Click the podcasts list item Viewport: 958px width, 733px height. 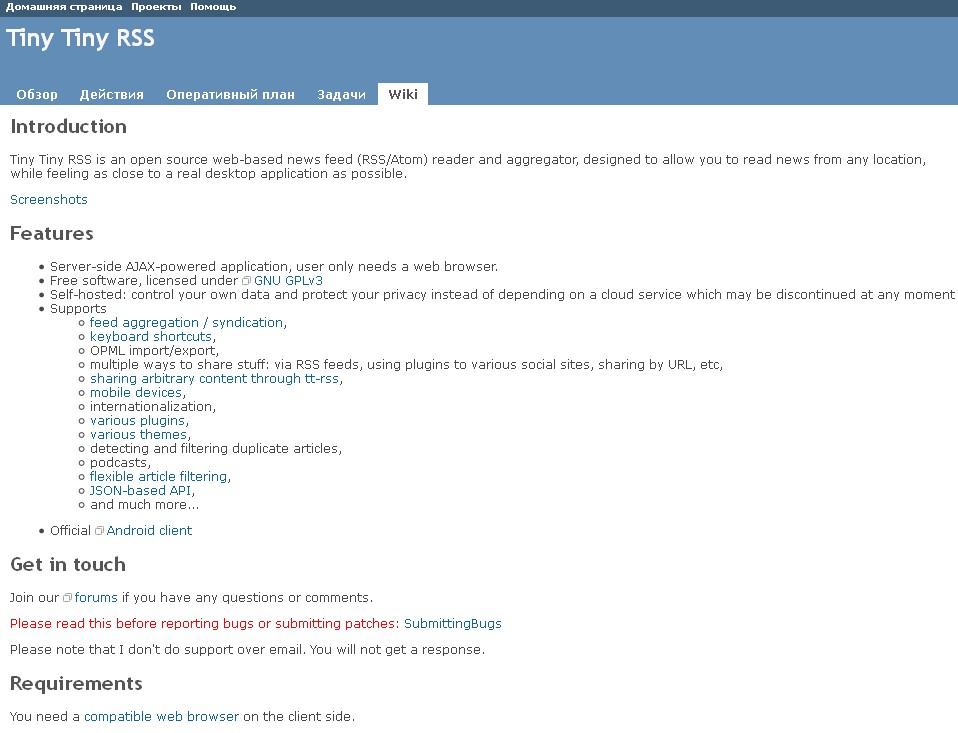(120, 463)
